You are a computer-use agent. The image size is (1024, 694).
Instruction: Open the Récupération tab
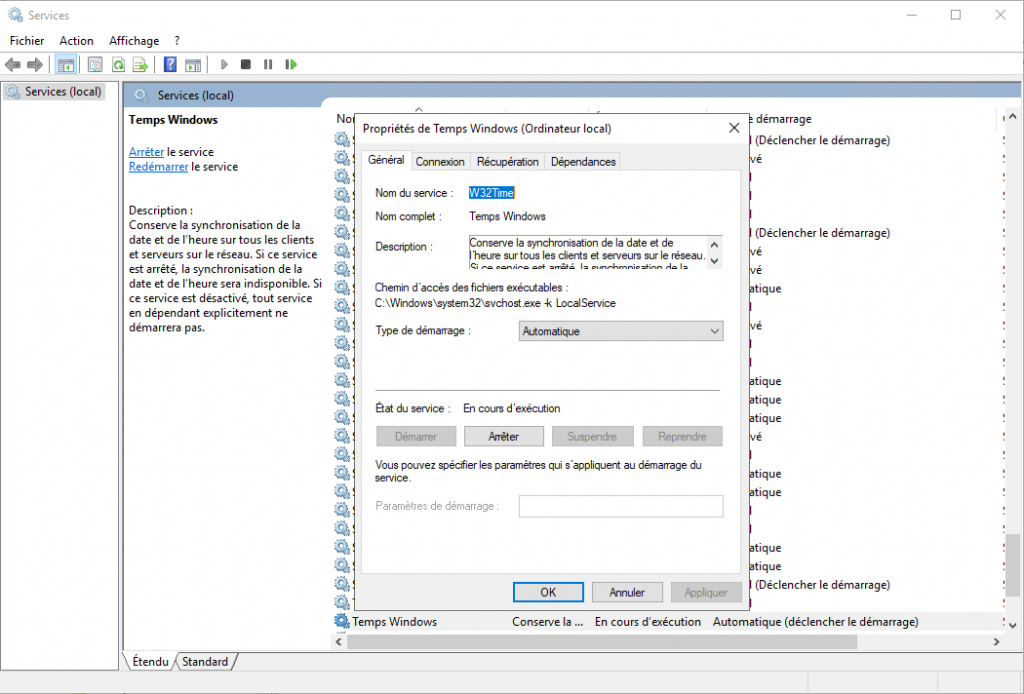[507, 162]
